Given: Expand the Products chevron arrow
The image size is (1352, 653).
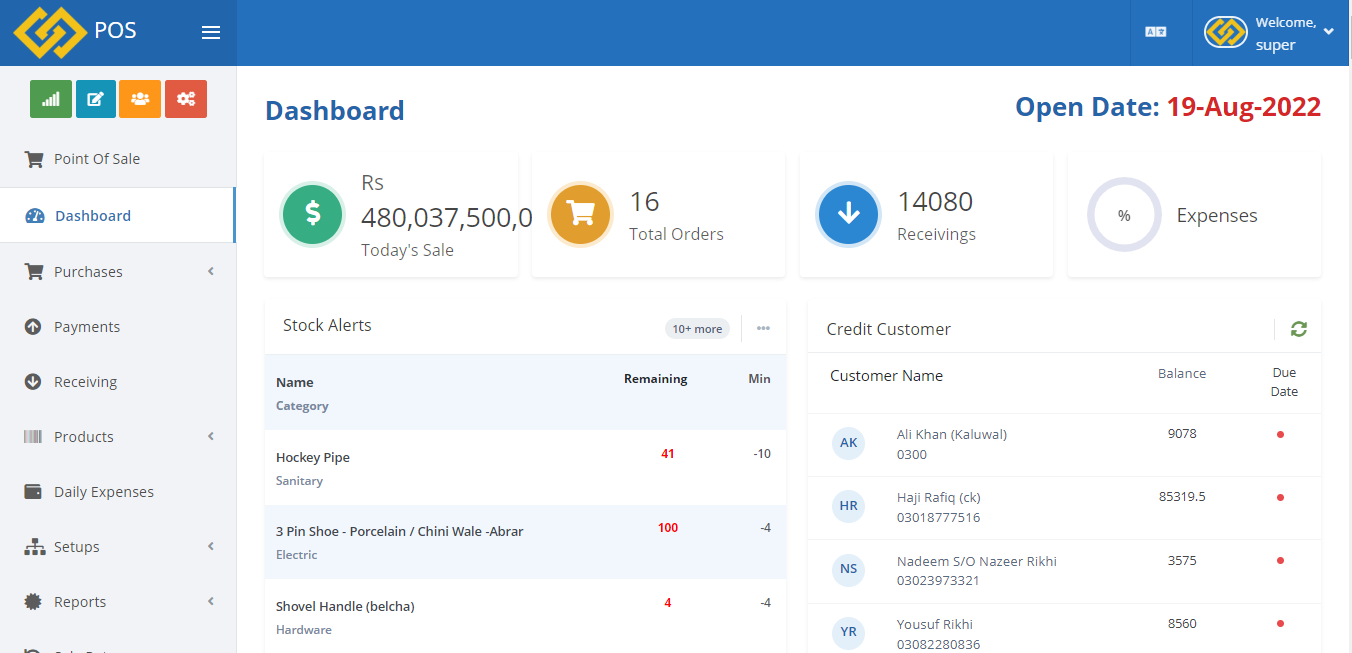Looking at the screenshot, I should click(x=211, y=436).
